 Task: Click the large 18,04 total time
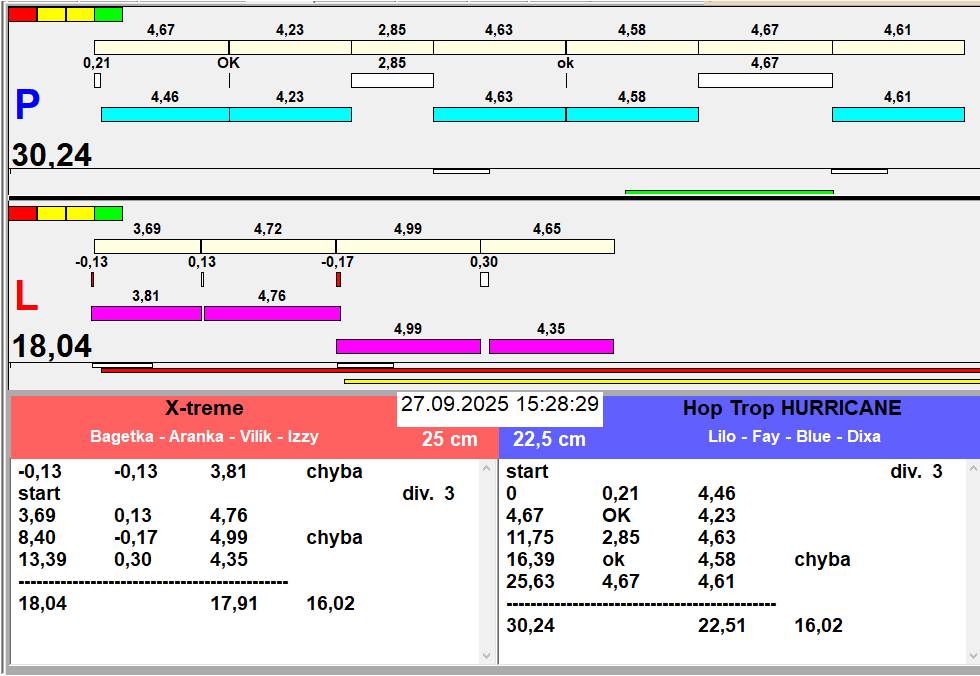tap(52, 346)
